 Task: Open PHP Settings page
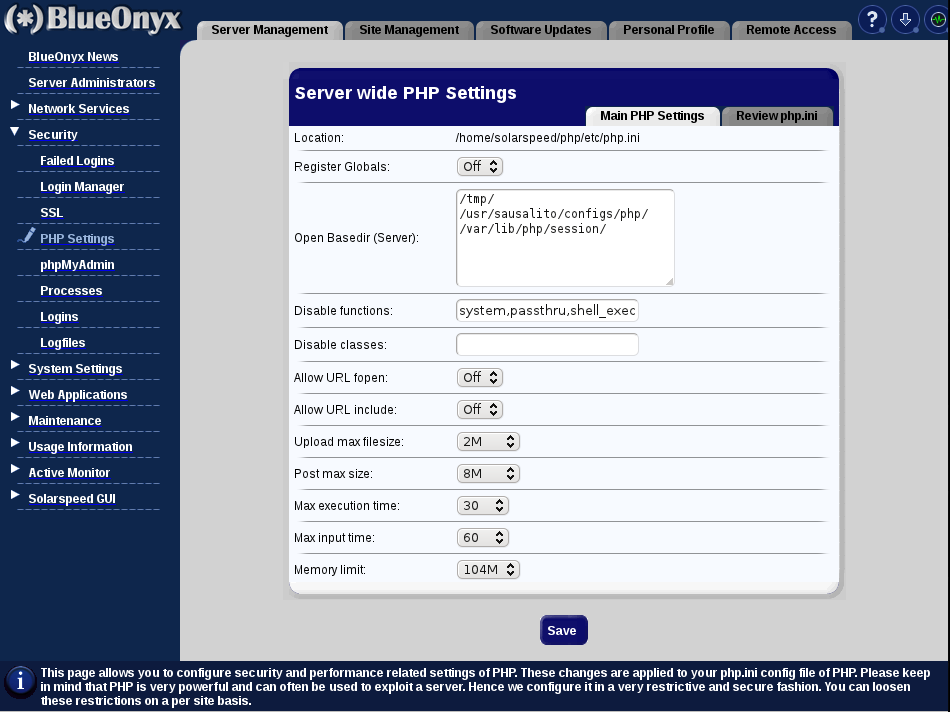[x=77, y=239]
